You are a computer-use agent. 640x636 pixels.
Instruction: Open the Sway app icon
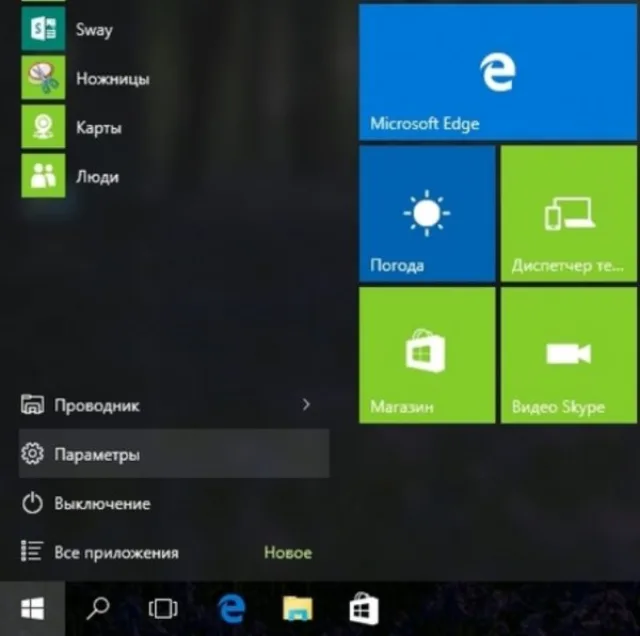tap(43, 29)
